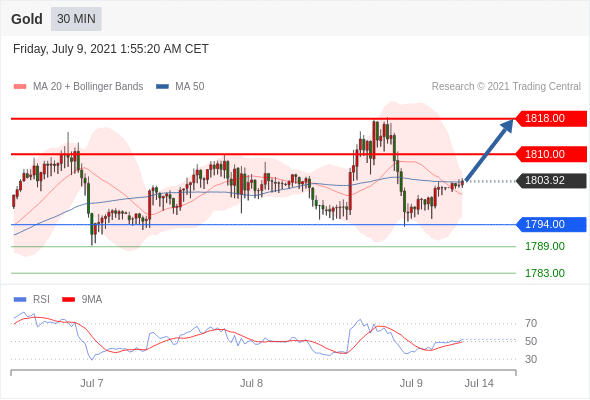Click the MA 20 + Bollinger Bands legend swatch
This screenshot has height=400, width=590.
pyautogui.click(x=20, y=87)
